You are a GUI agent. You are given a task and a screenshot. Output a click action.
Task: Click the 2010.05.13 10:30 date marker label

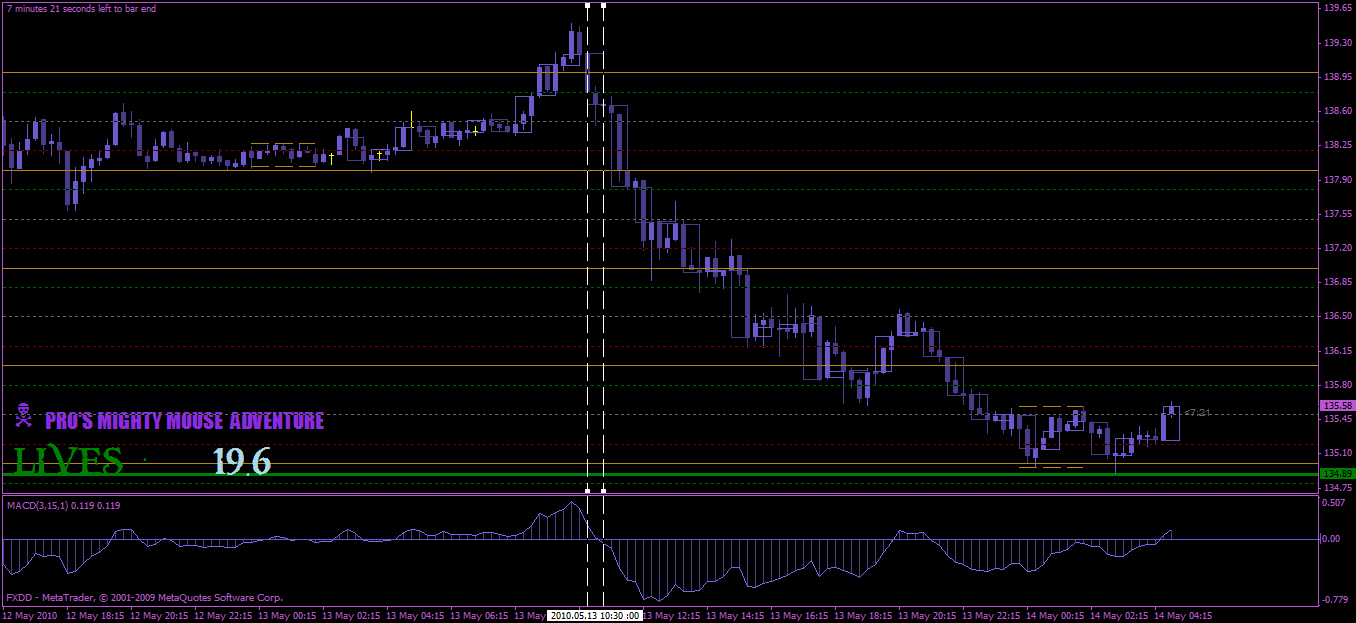pos(596,616)
